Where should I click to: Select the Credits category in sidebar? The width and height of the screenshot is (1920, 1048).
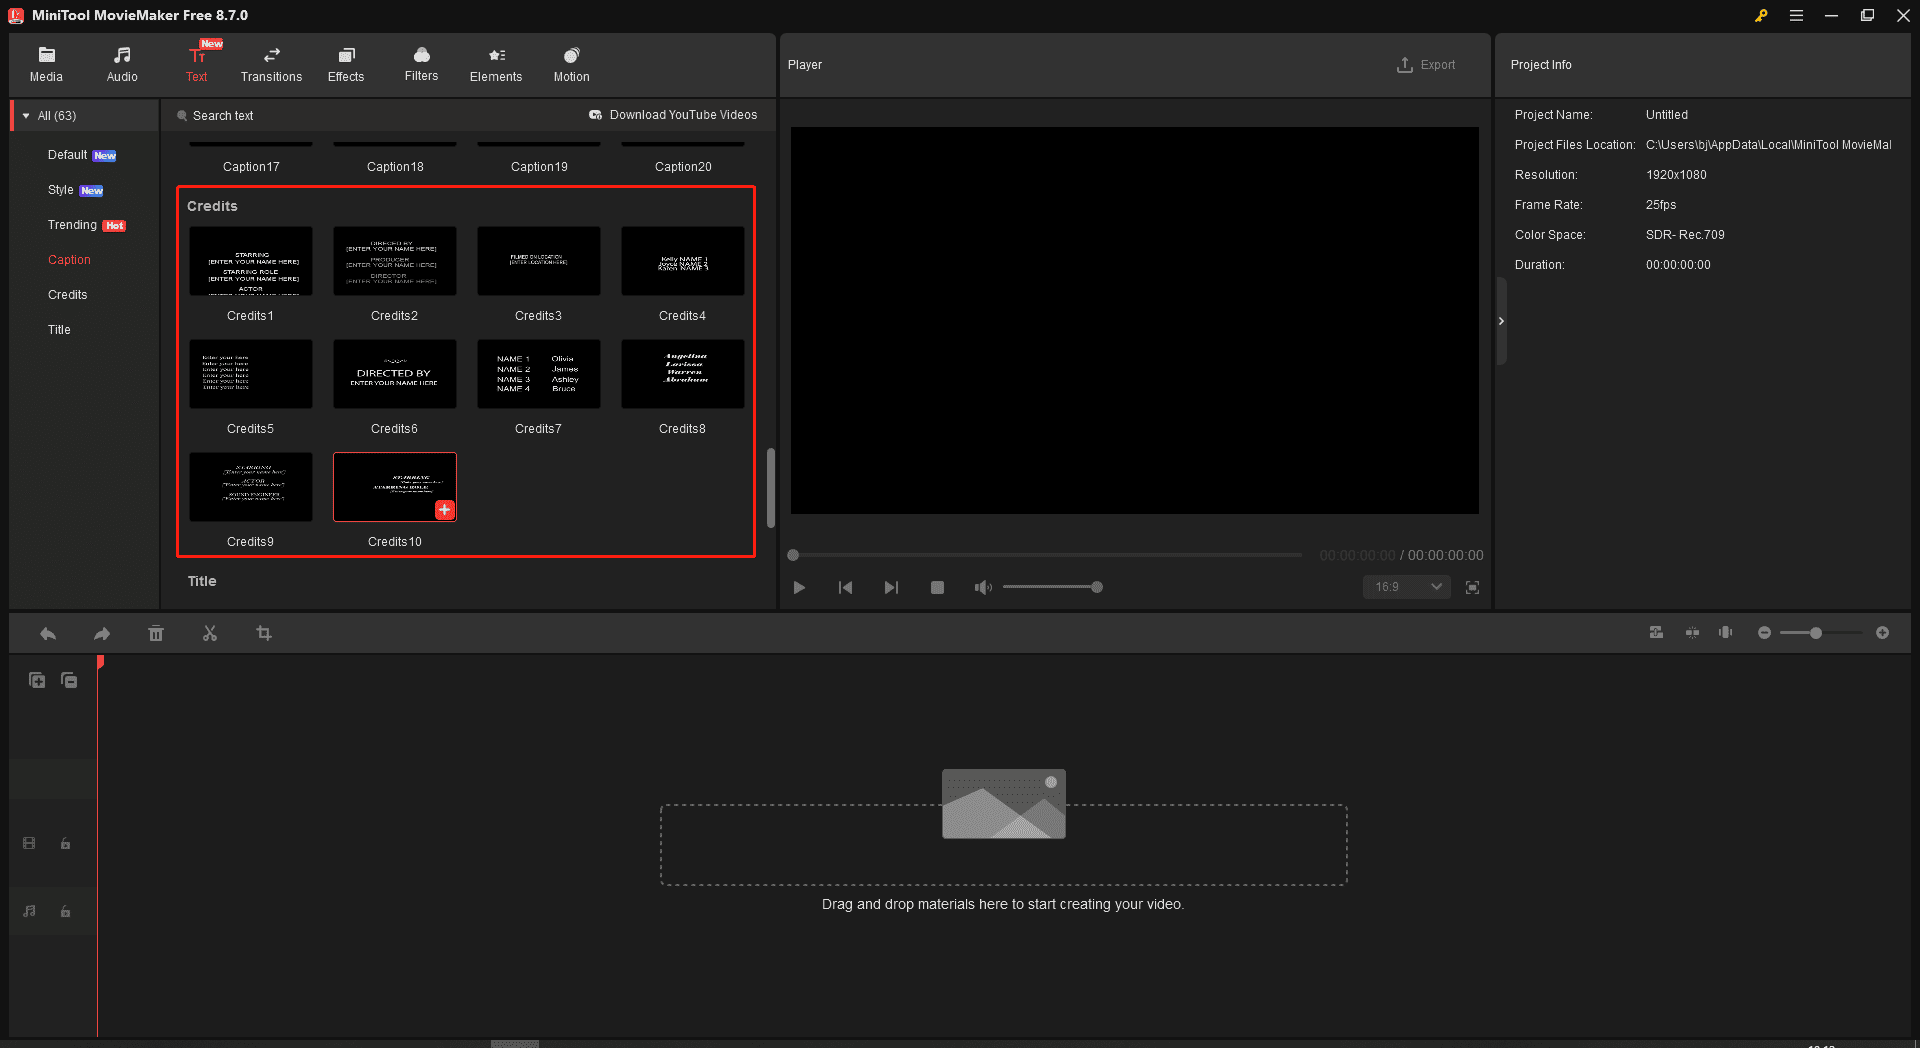68,295
